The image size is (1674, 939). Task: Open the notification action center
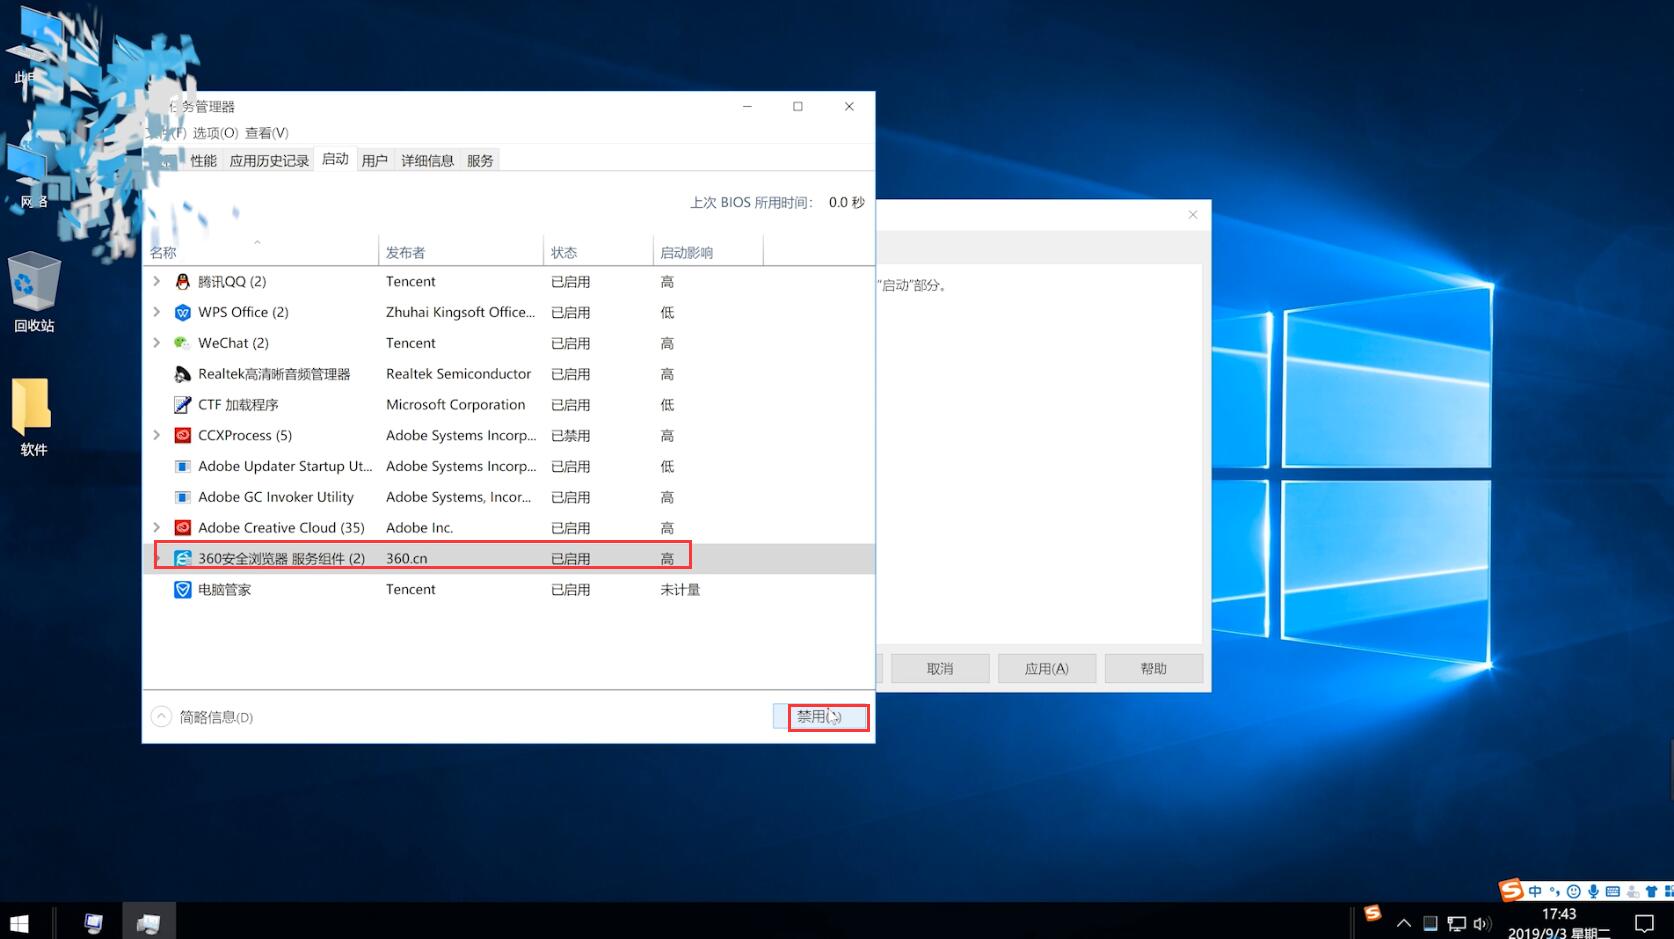[1644, 923]
